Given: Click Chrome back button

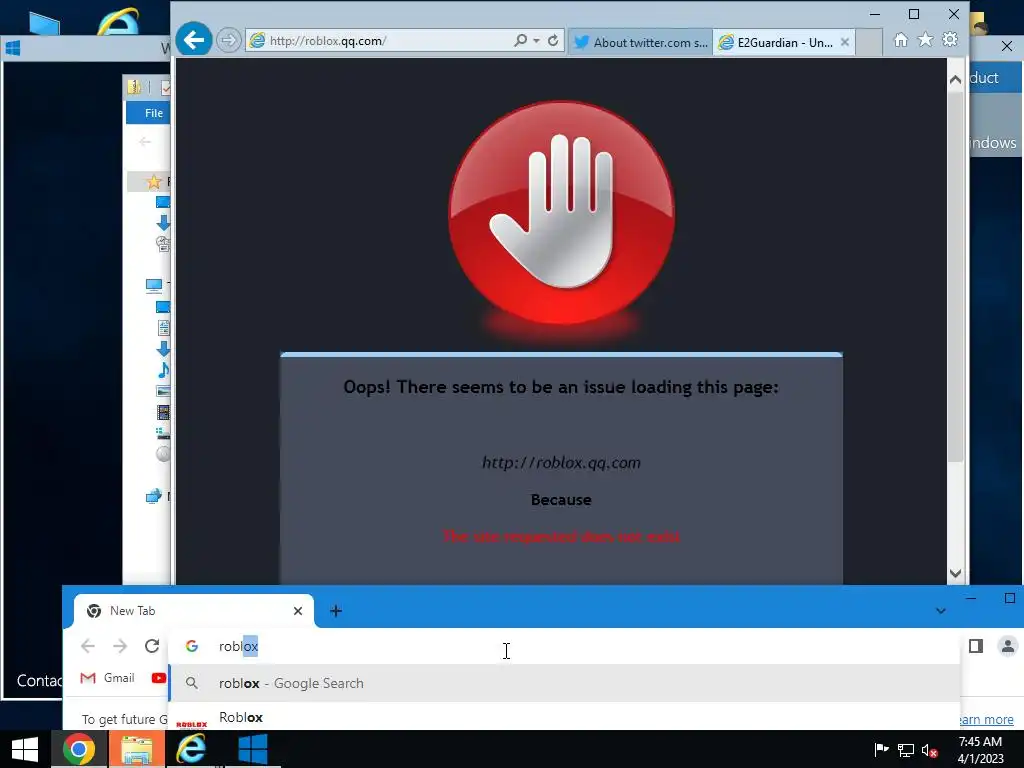Looking at the screenshot, I should tap(88, 646).
